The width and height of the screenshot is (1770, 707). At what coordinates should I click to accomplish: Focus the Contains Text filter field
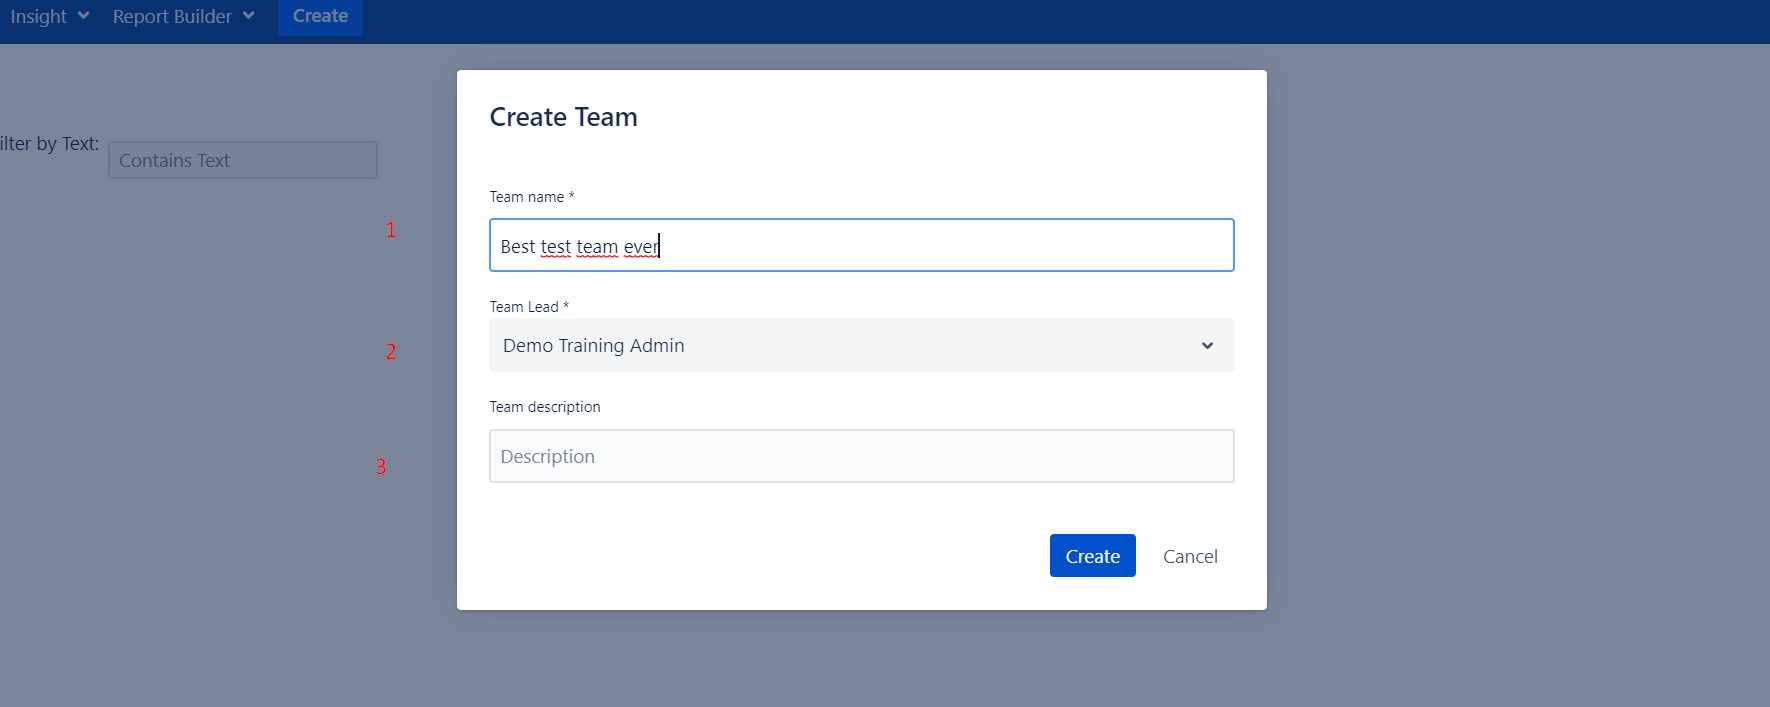click(x=242, y=160)
